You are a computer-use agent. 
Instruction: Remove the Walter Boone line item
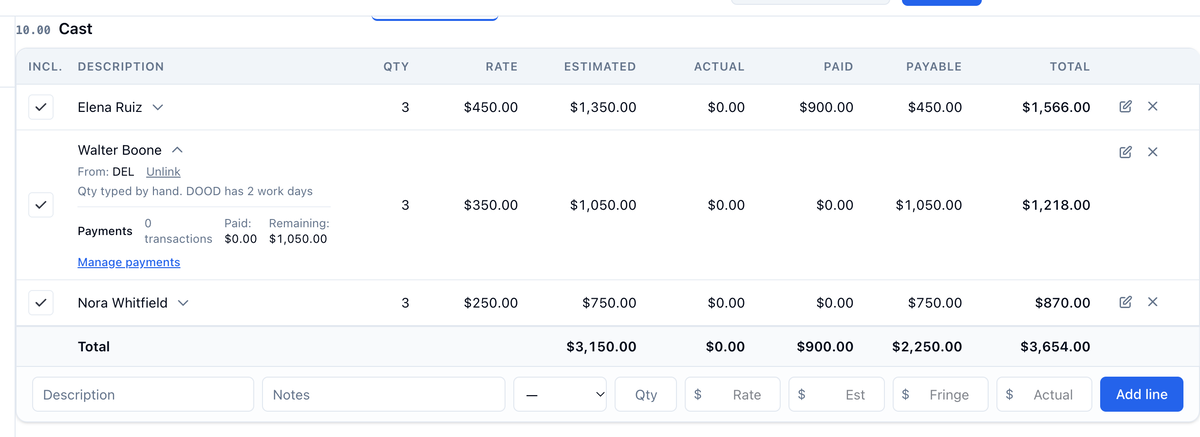tap(1152, 152)
